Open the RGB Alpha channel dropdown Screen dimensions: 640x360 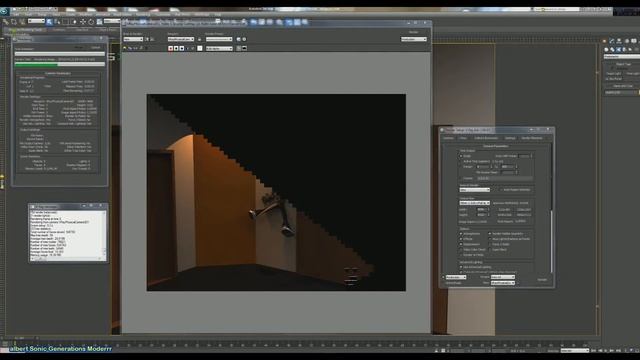pyautogui.click(x=219, y=48)
